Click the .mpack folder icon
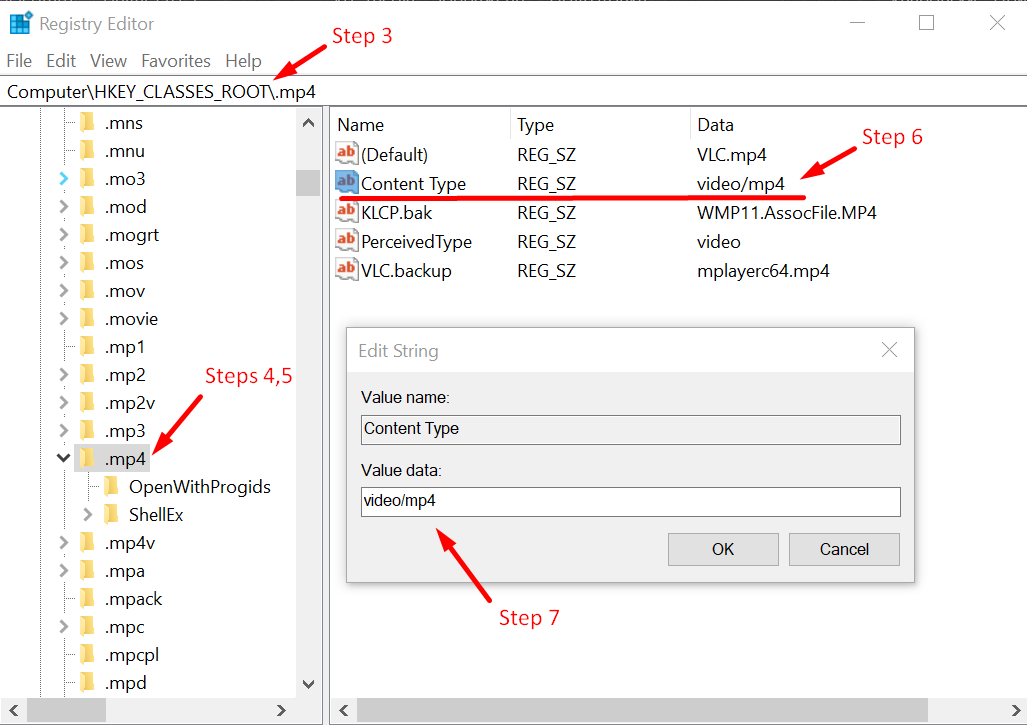This screenshot has width=1027, height=725. pyautogui.click(x=87, y=599)
